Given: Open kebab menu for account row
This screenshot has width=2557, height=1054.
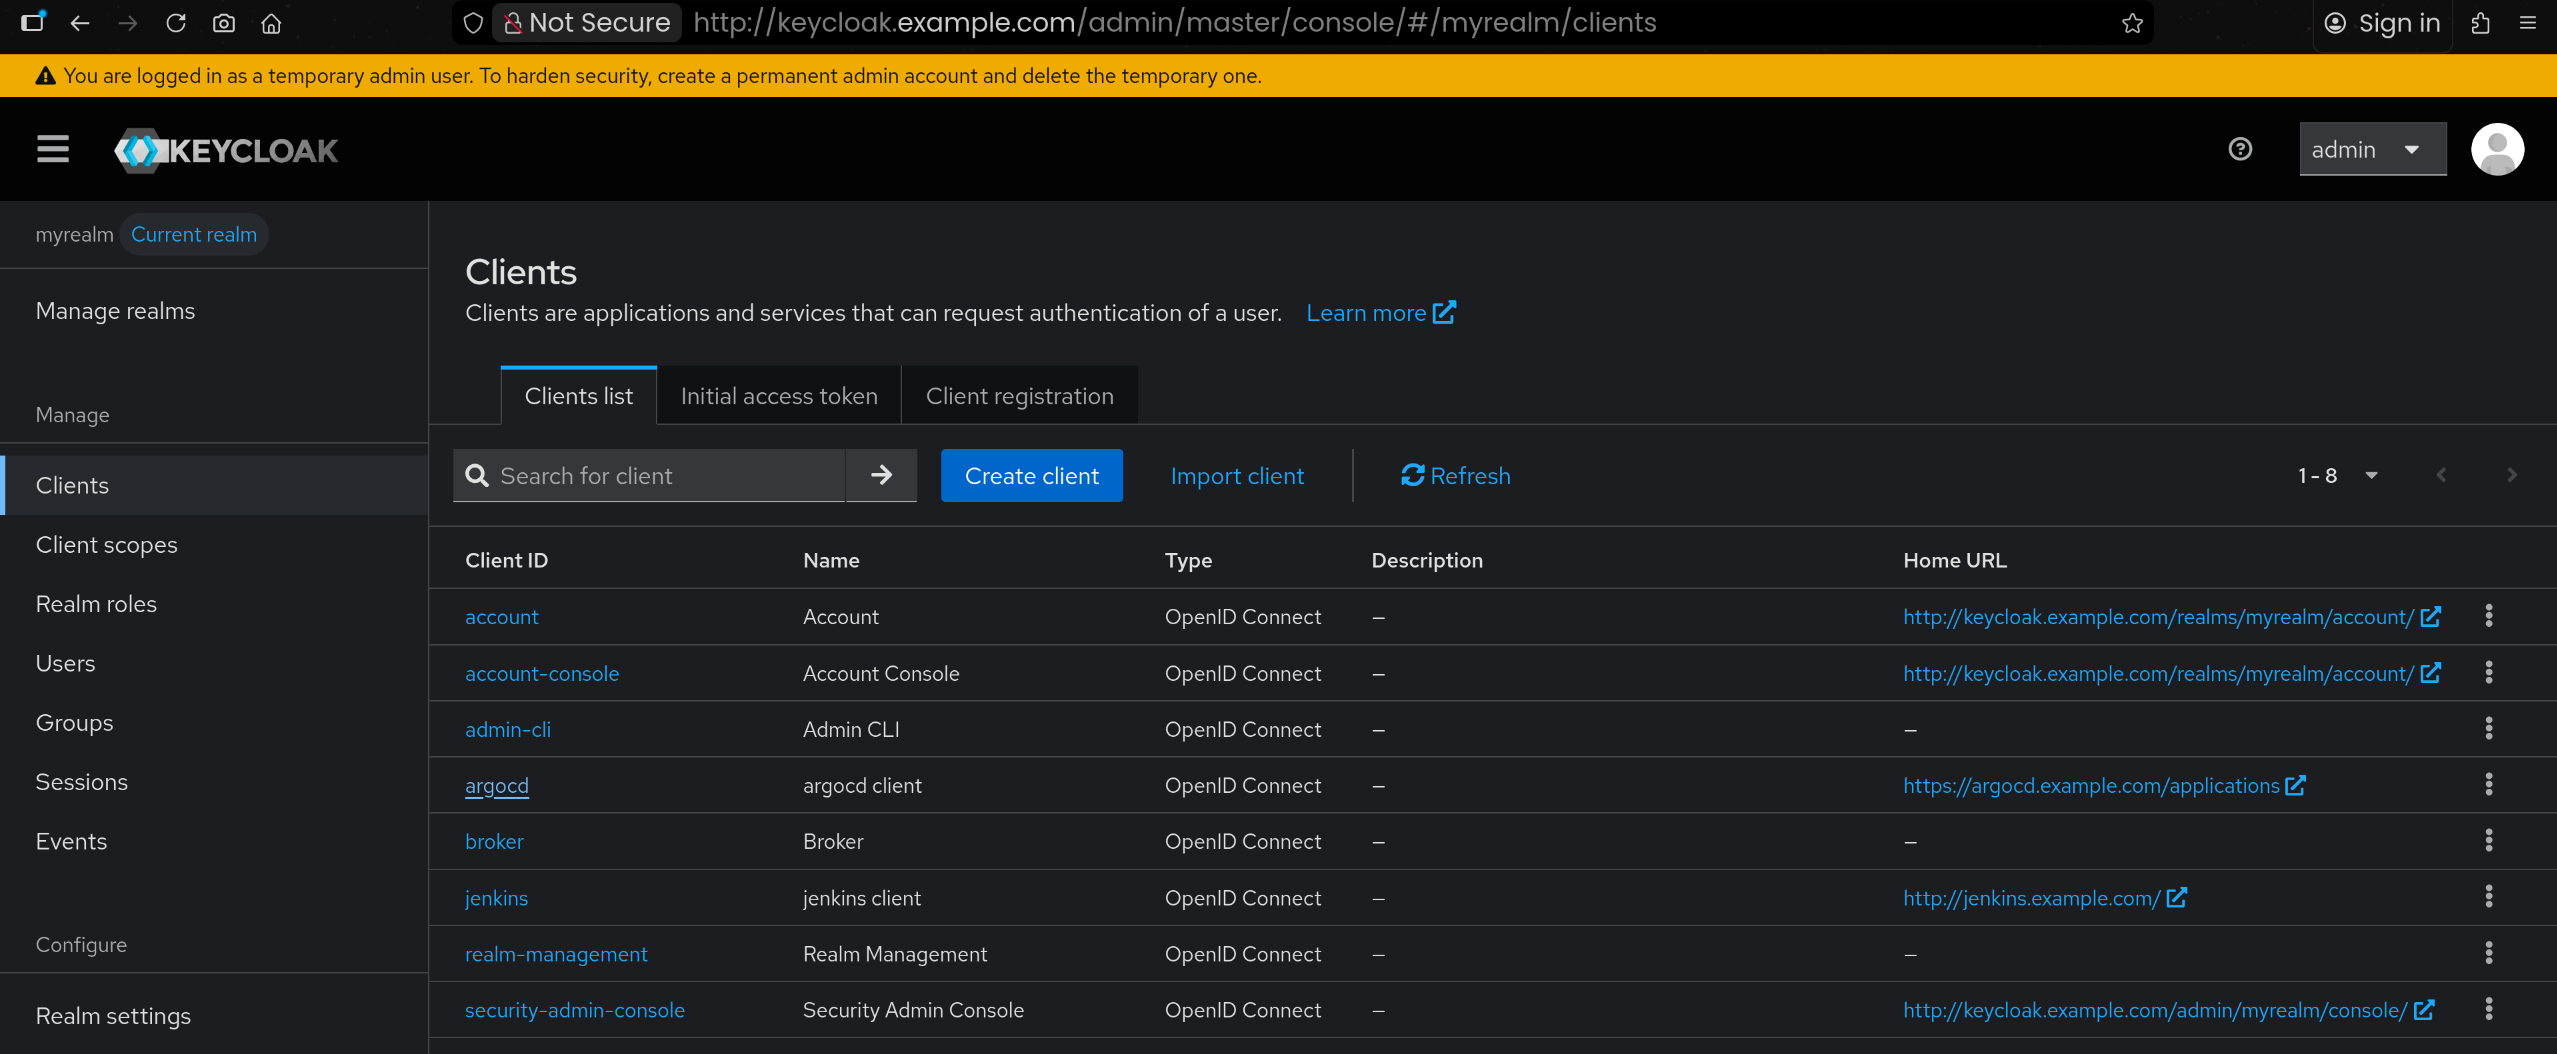Looking at the screenshot, I should pos(2488,616).
